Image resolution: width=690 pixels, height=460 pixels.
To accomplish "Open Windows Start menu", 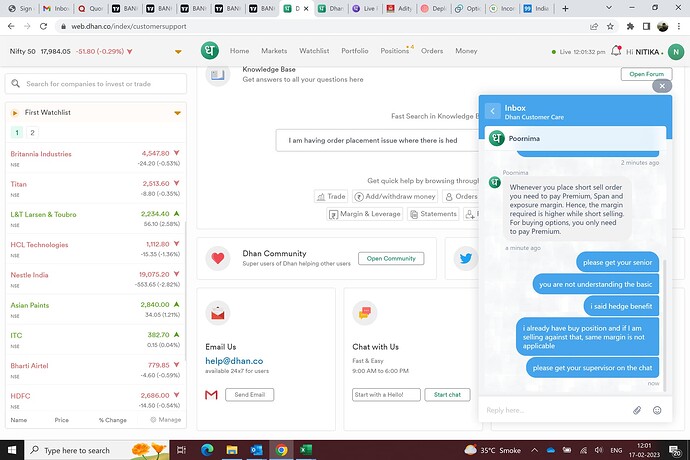I will (12, 450).
